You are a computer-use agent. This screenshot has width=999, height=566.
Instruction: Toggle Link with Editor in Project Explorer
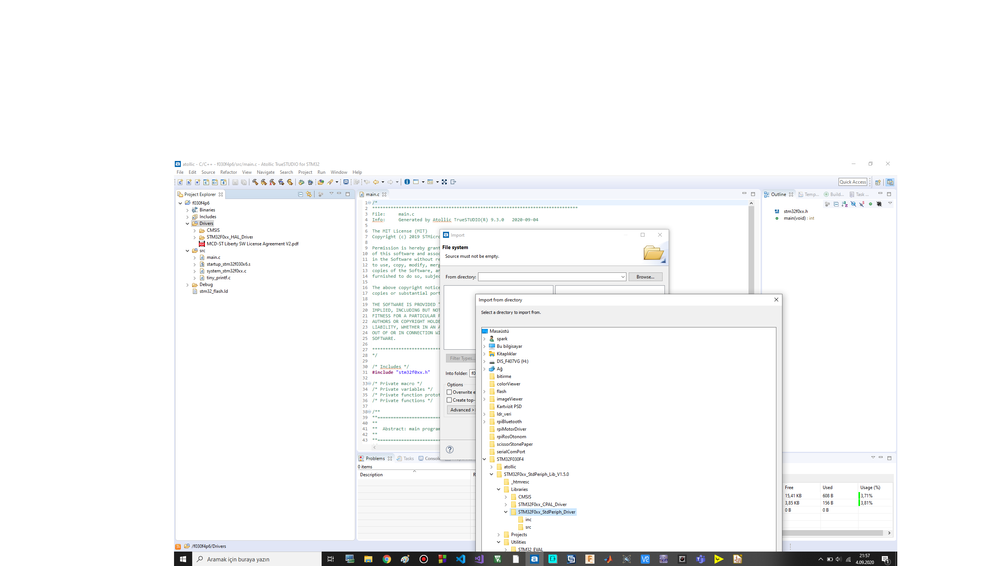(309, 194)
